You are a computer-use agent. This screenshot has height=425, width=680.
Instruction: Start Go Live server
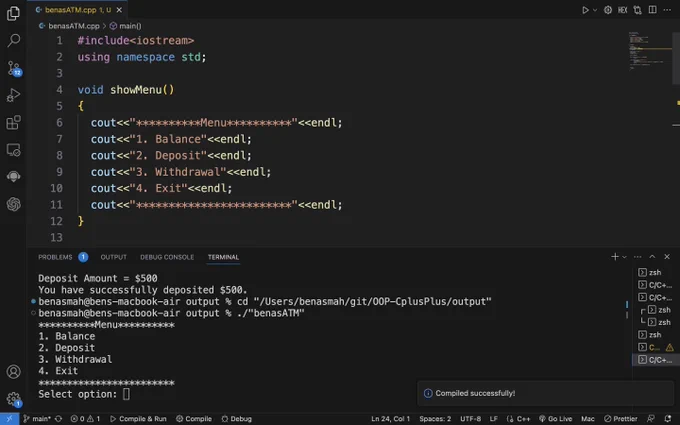click(556, 419)
